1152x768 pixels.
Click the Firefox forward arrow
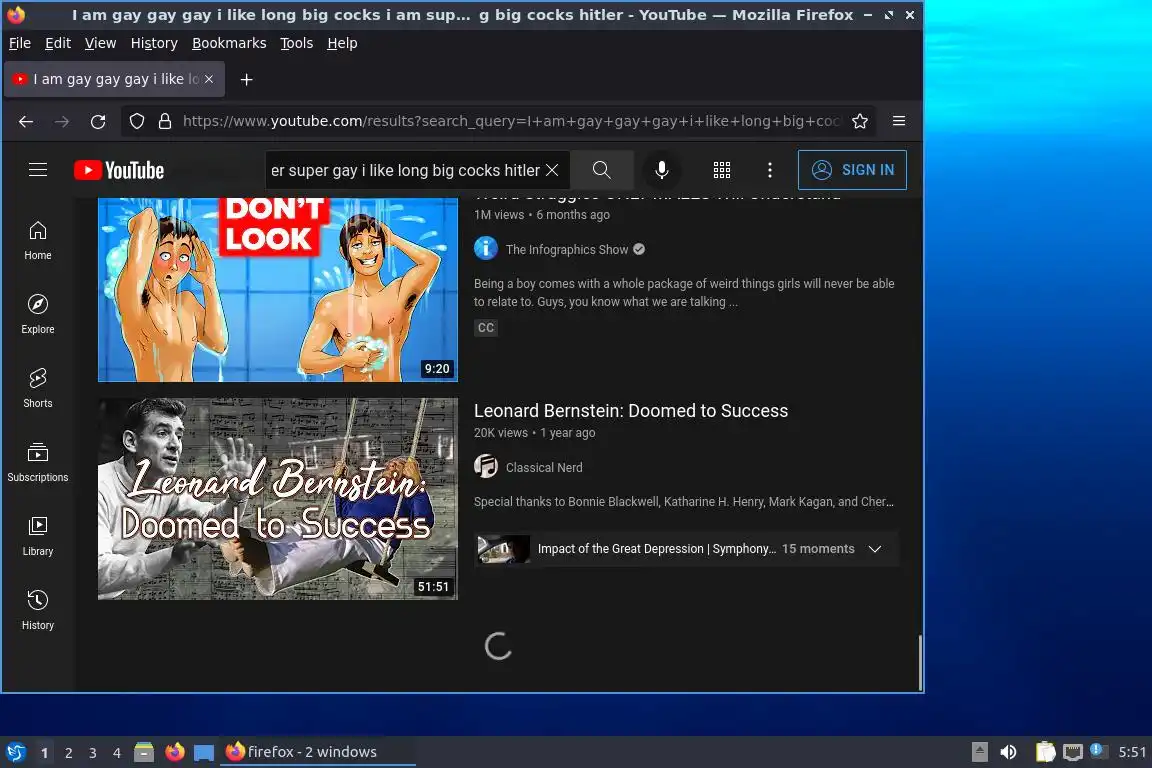62,121
